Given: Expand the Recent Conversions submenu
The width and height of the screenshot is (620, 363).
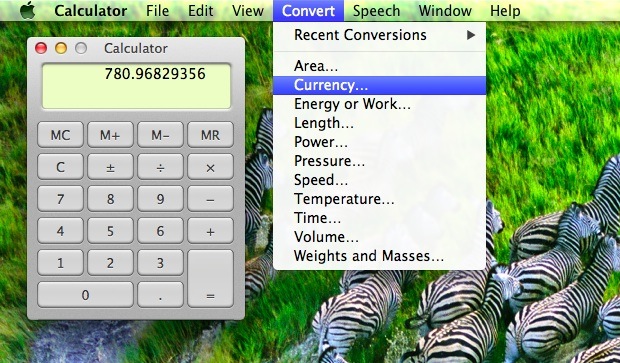Looking at the screenshot, I should [x=379, y=35].
